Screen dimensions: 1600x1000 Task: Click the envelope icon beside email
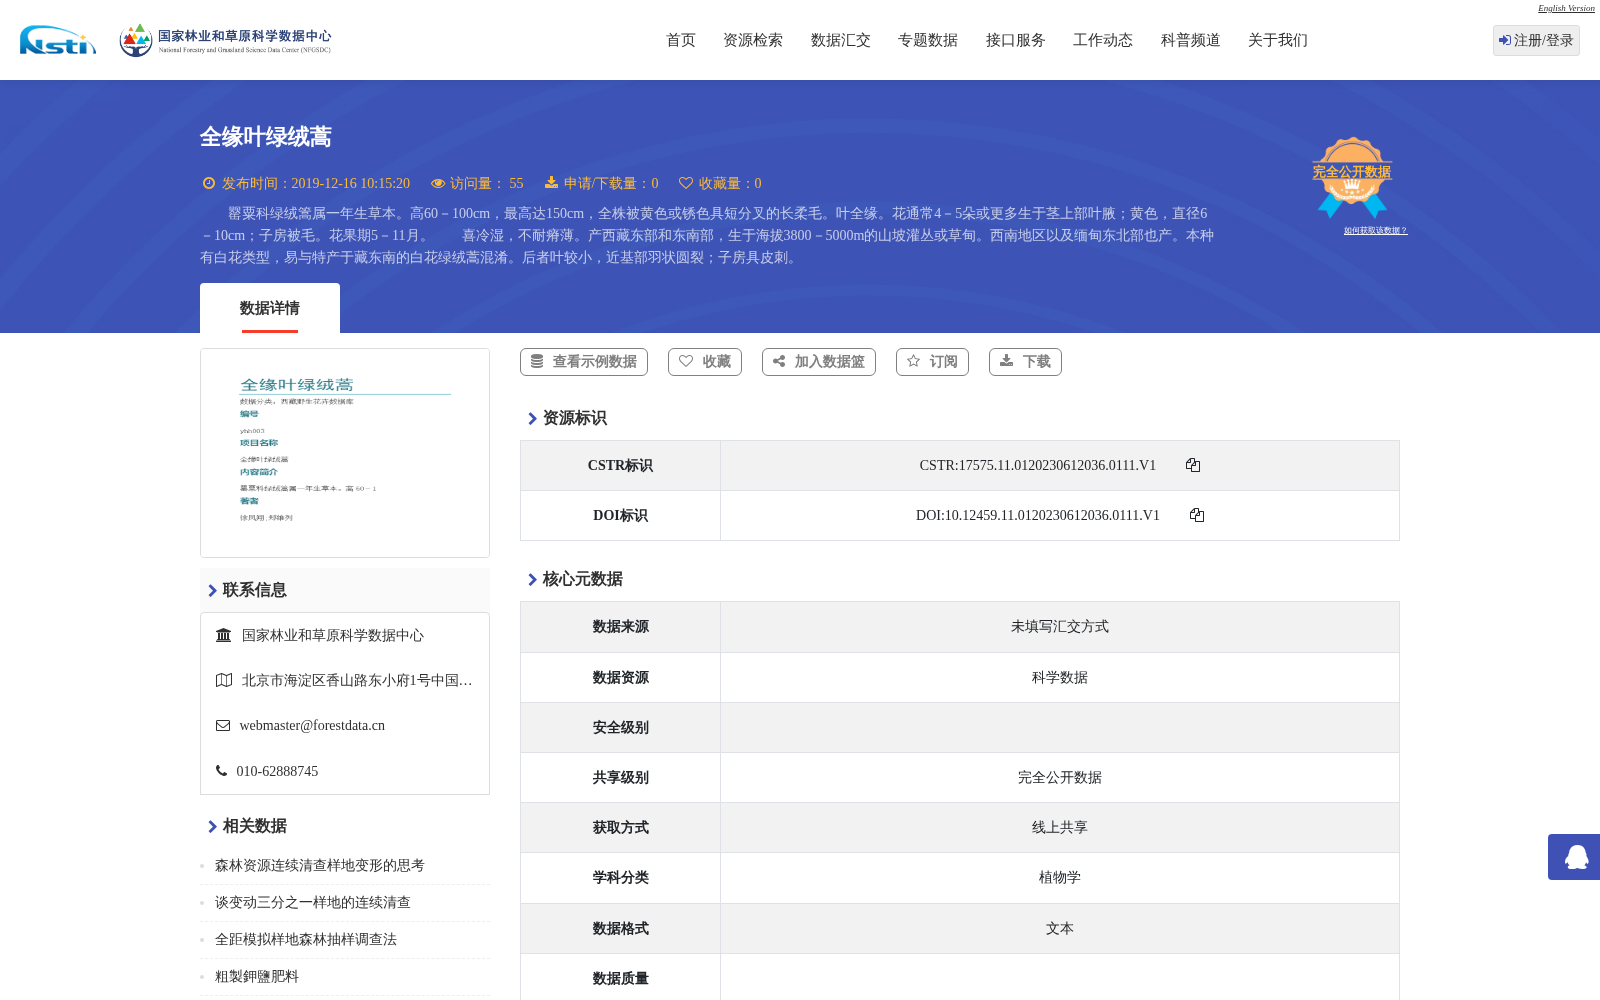click(x=223, y=726)
